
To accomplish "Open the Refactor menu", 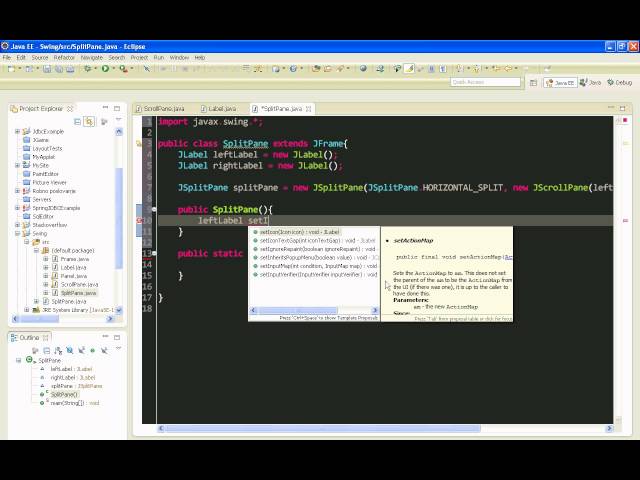I will [64, 58].
